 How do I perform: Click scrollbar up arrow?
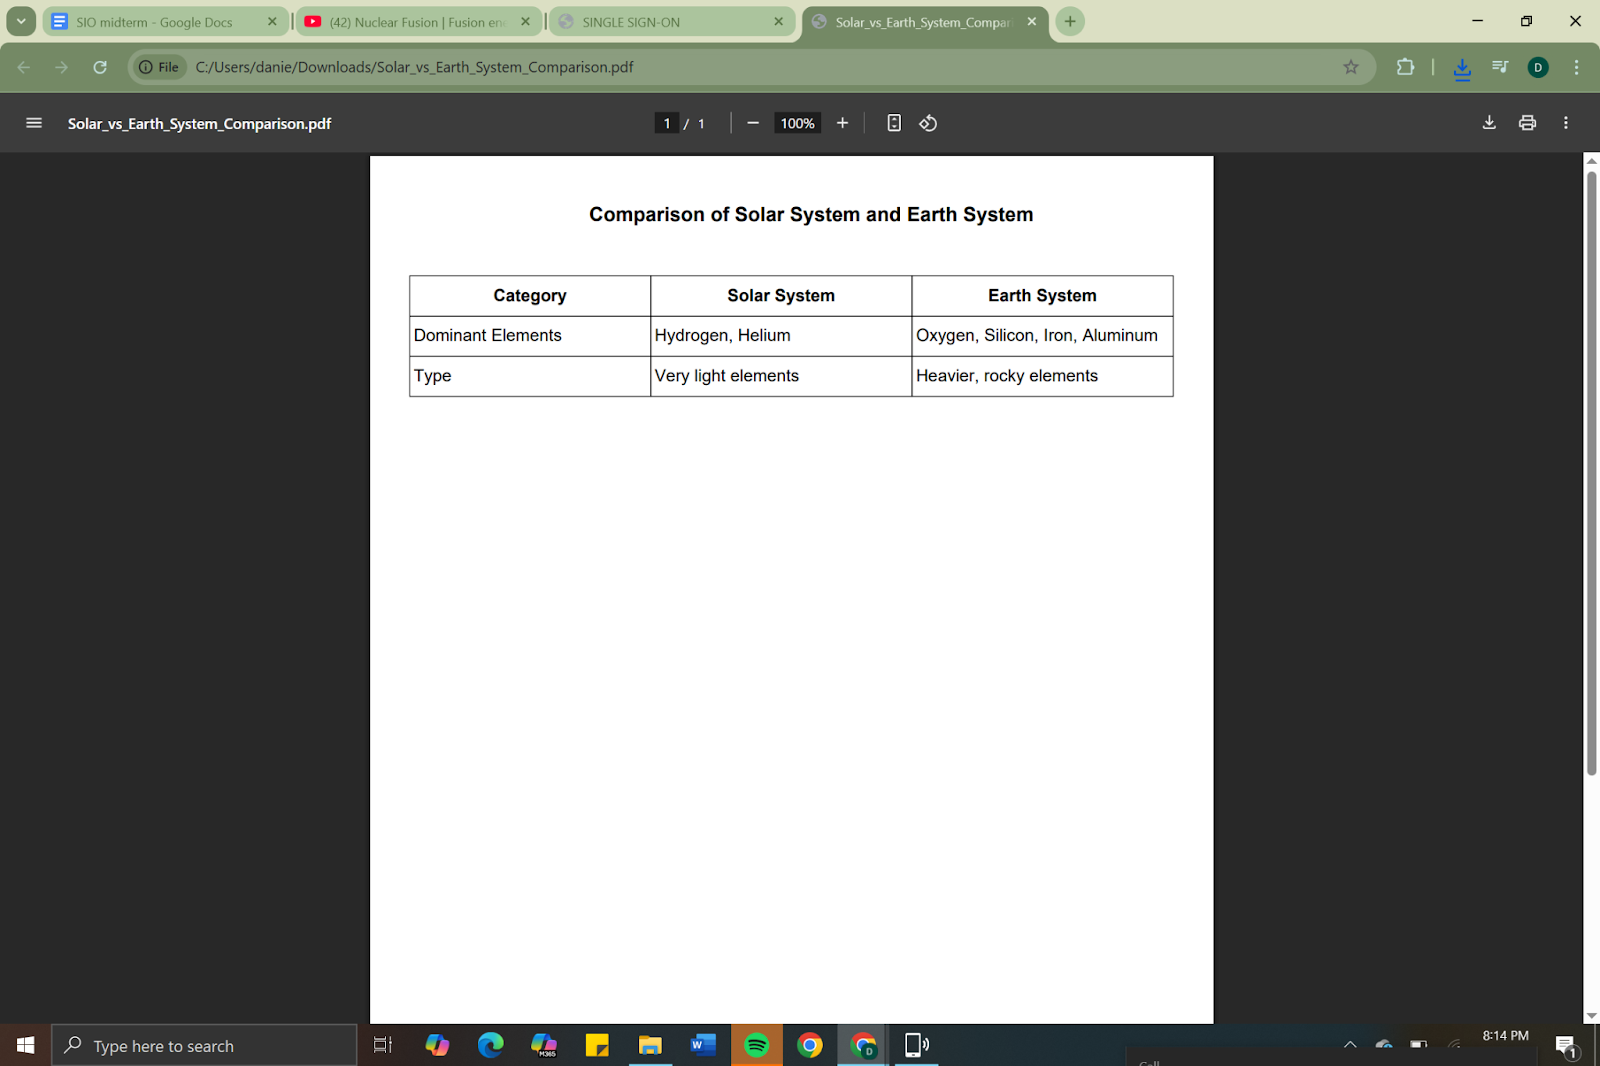[1591, 161]
